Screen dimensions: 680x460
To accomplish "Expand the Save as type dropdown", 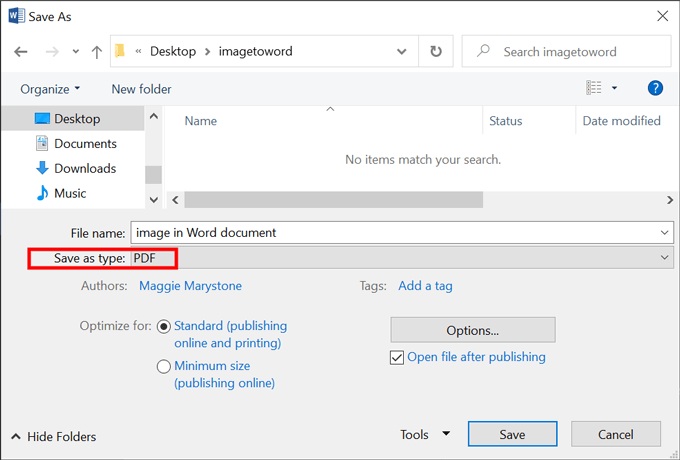I will pos(666,258).
